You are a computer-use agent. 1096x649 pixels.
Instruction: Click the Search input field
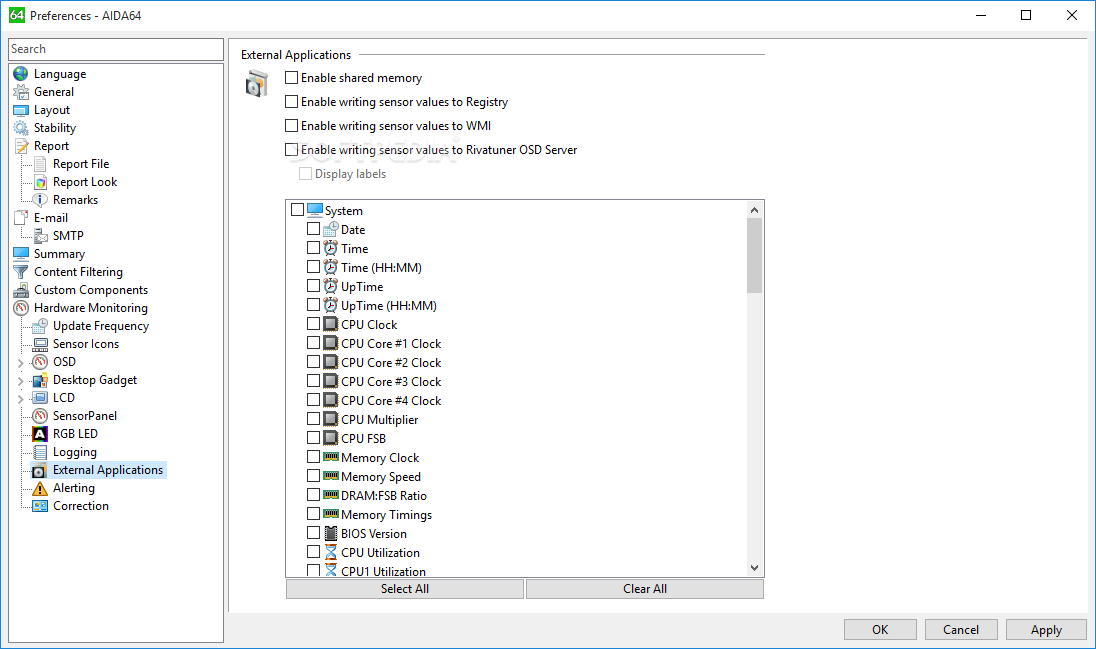pyautogui.click(x=116, y=49)
